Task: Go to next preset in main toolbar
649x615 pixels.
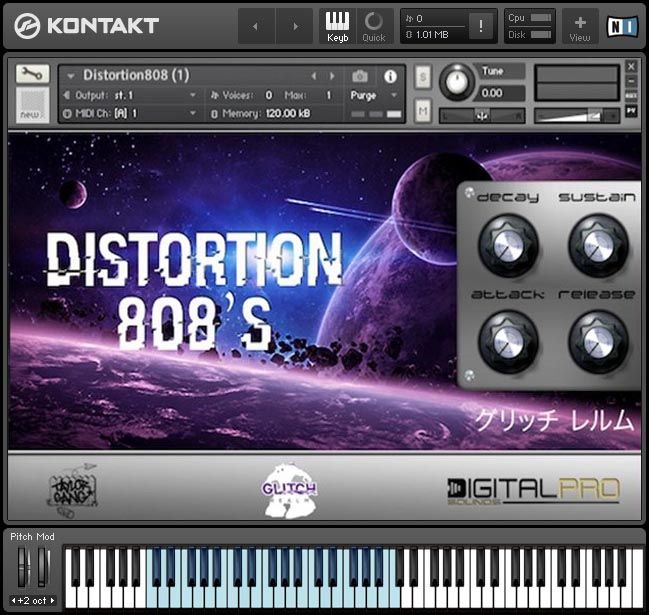Action: click(x=294, y=26)
